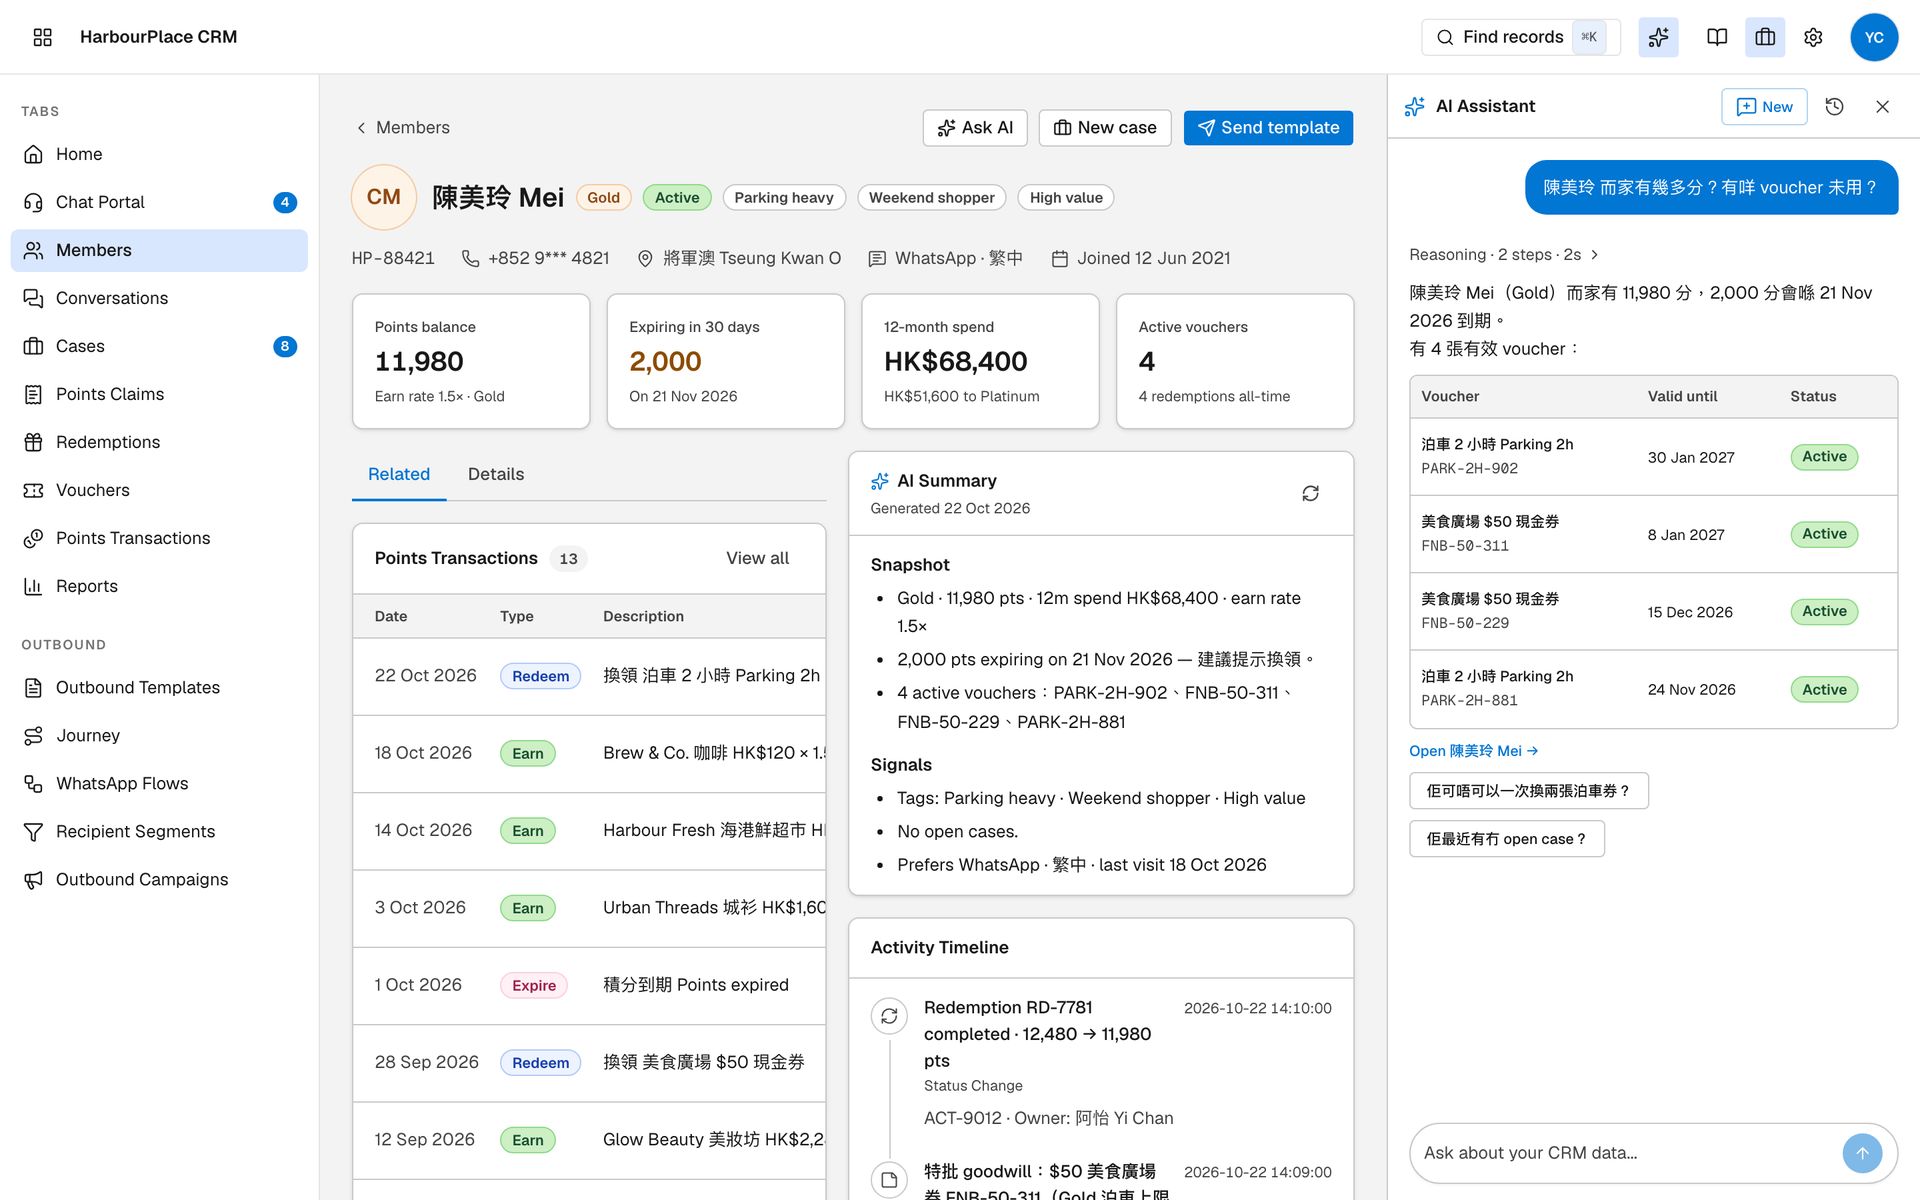The height and width of the screenshot is (1200, 1920).
Task: View all Points Transactions
Action: click(757, 558)
